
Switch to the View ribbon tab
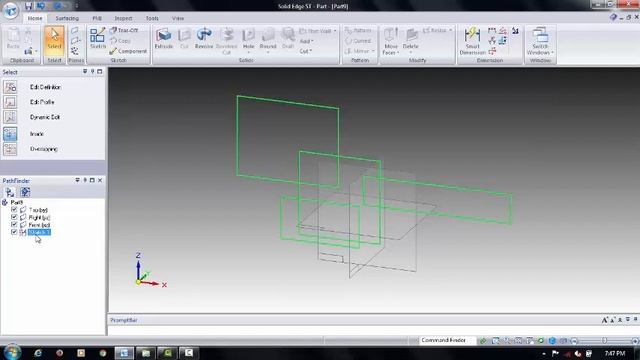178,18
